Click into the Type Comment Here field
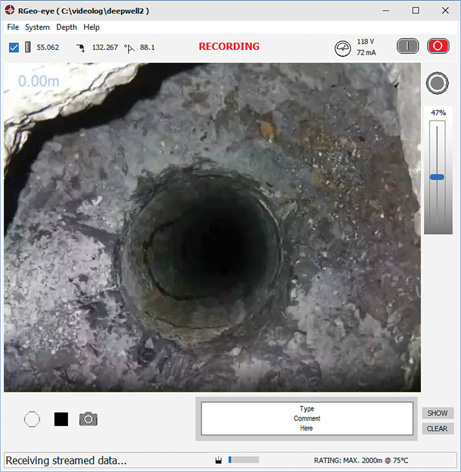 click(307, 418)
